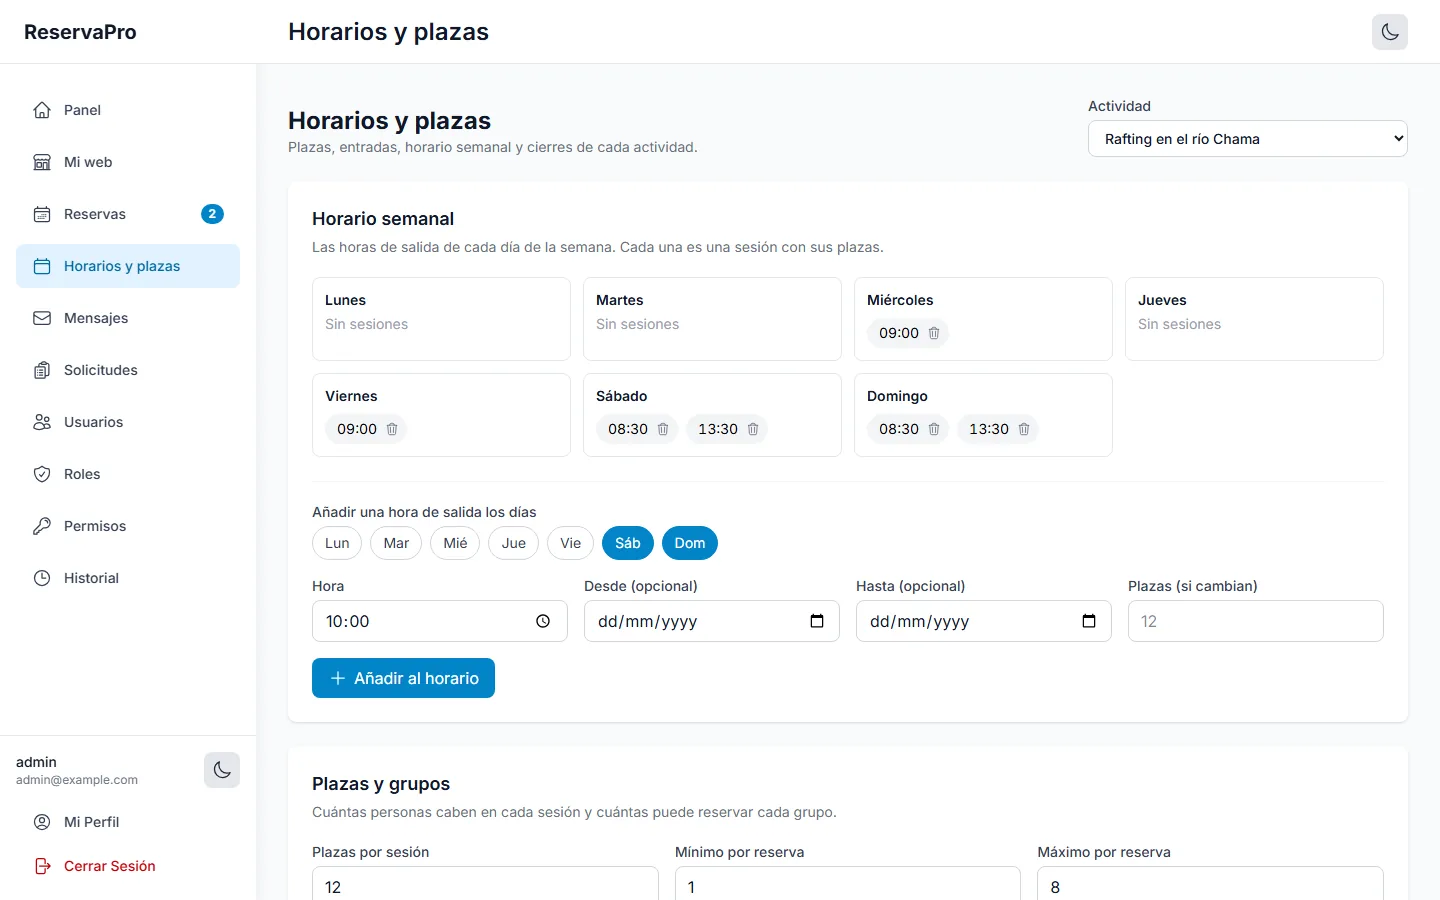Open the Actividad dropdown
Viewport: 1440px width, 900px height.
click(x=1247, y=139)
